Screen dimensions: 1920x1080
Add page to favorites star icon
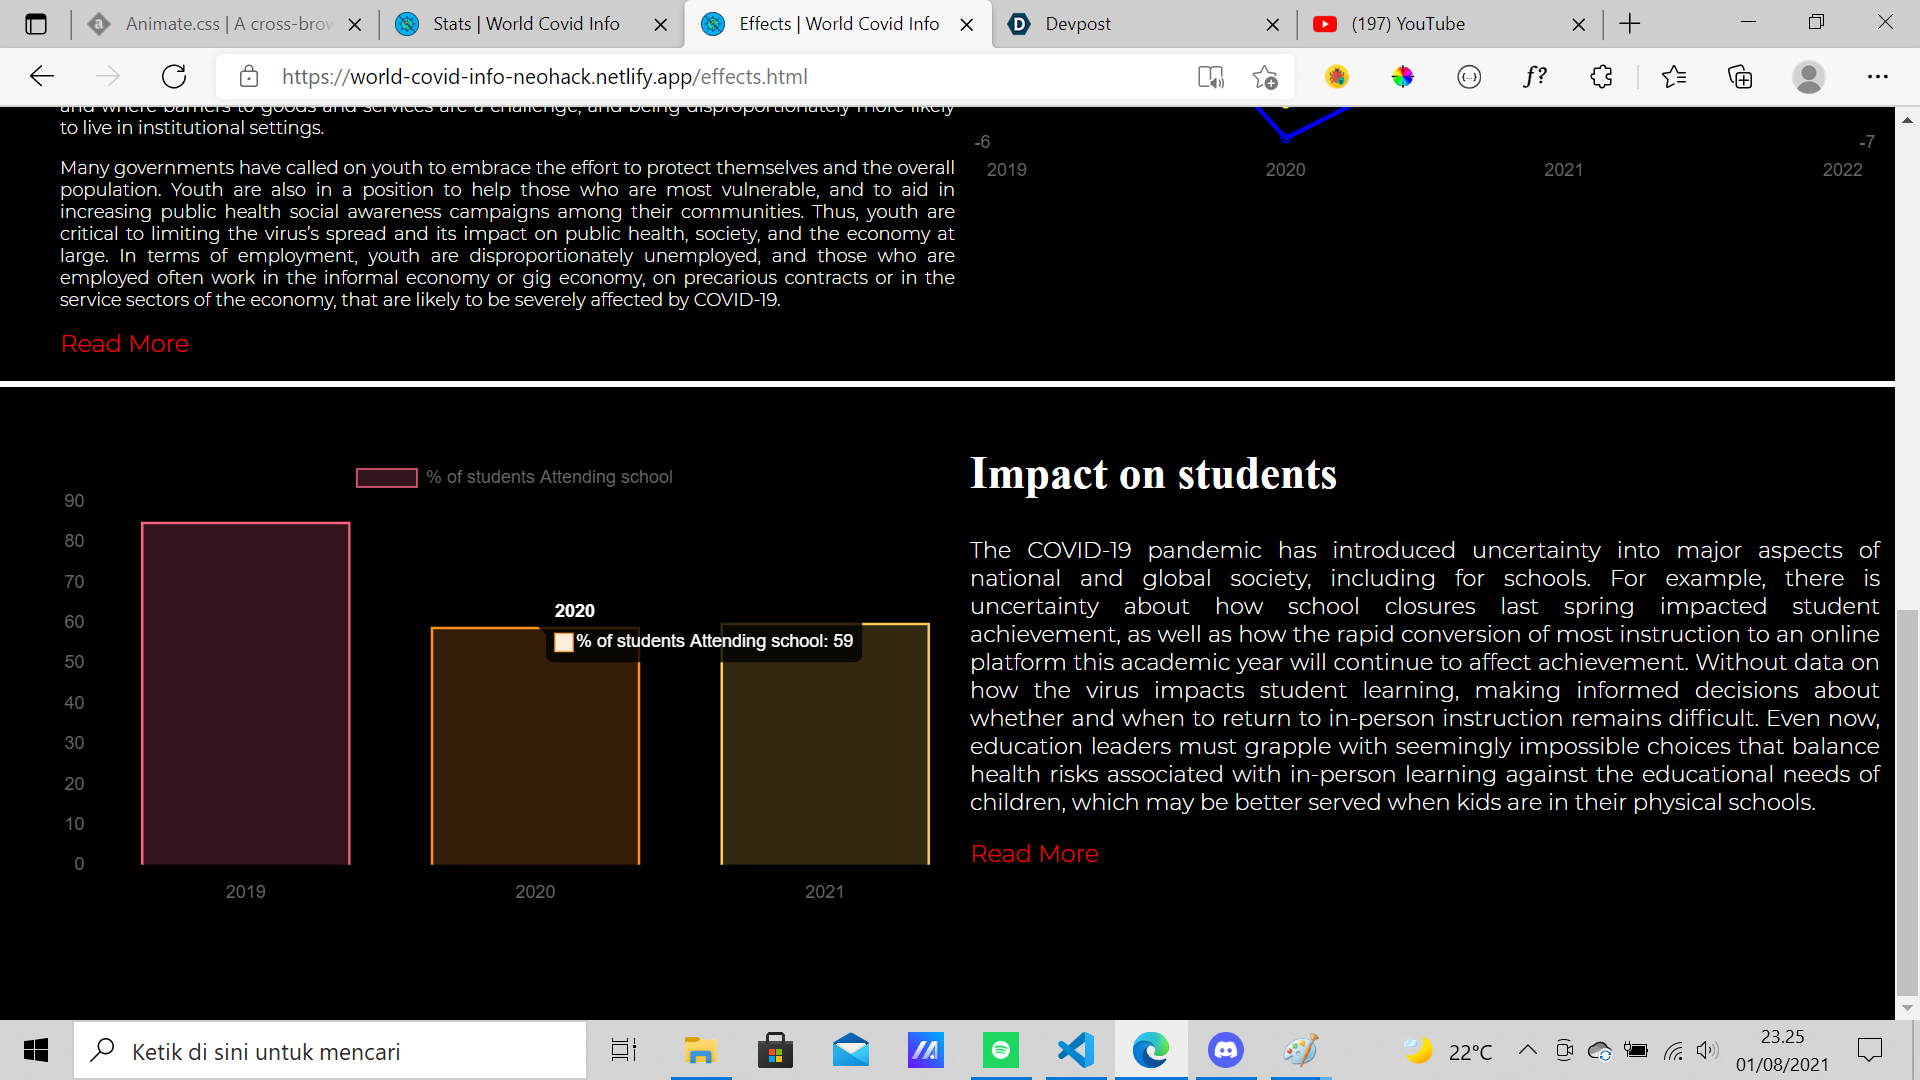tap(1265, 76)
